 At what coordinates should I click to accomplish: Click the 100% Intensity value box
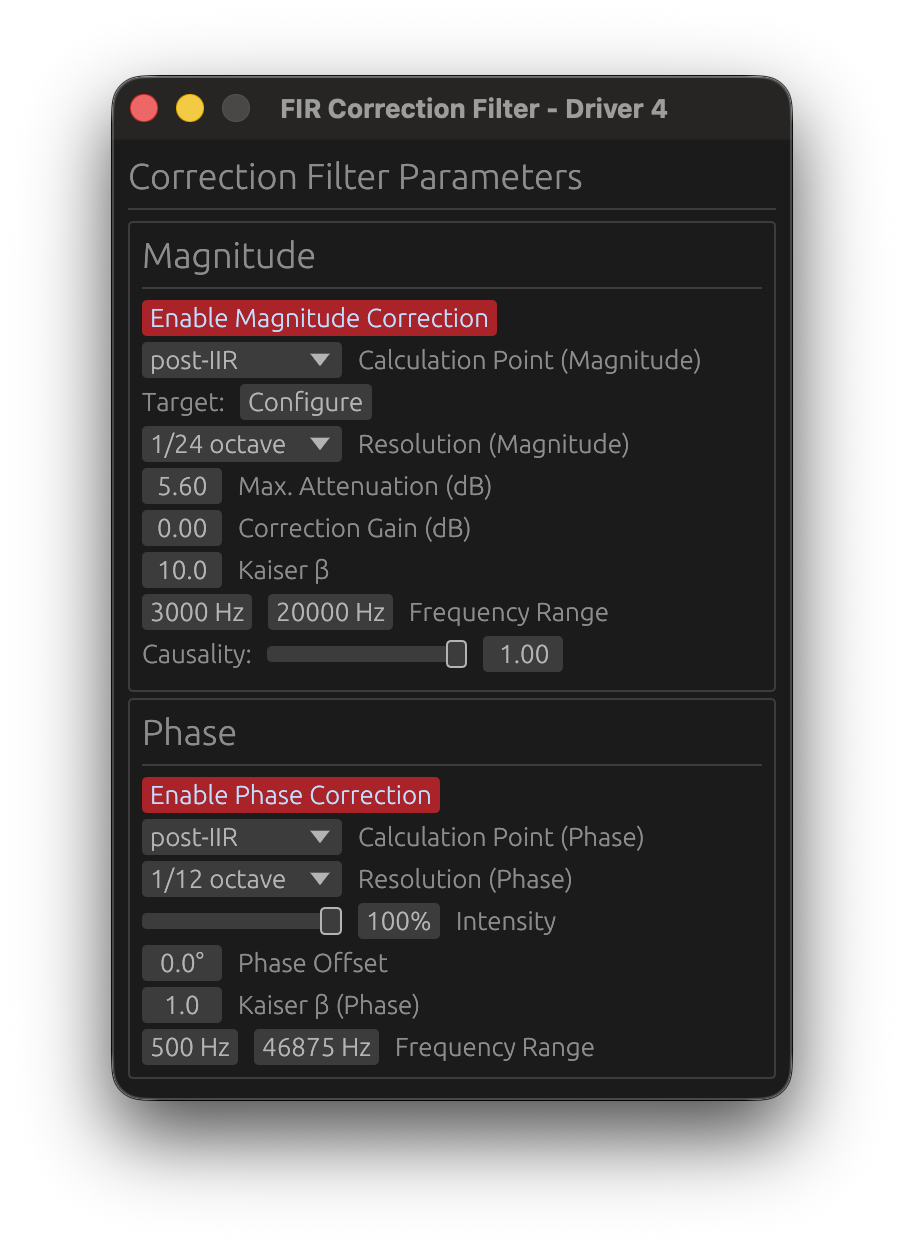click(x=398, y=921)
